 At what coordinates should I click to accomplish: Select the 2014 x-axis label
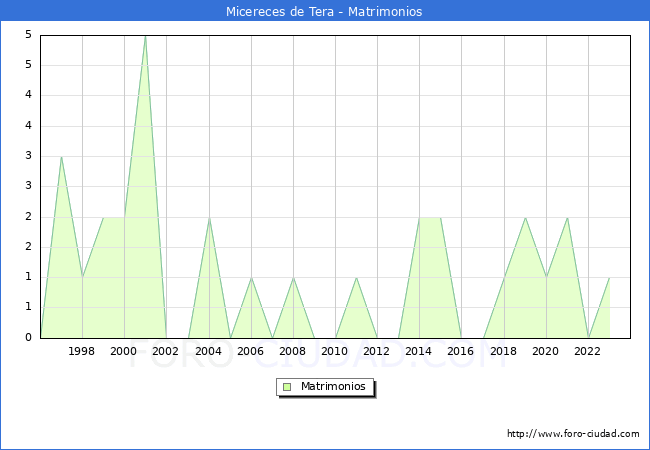(x=419, y=351)
